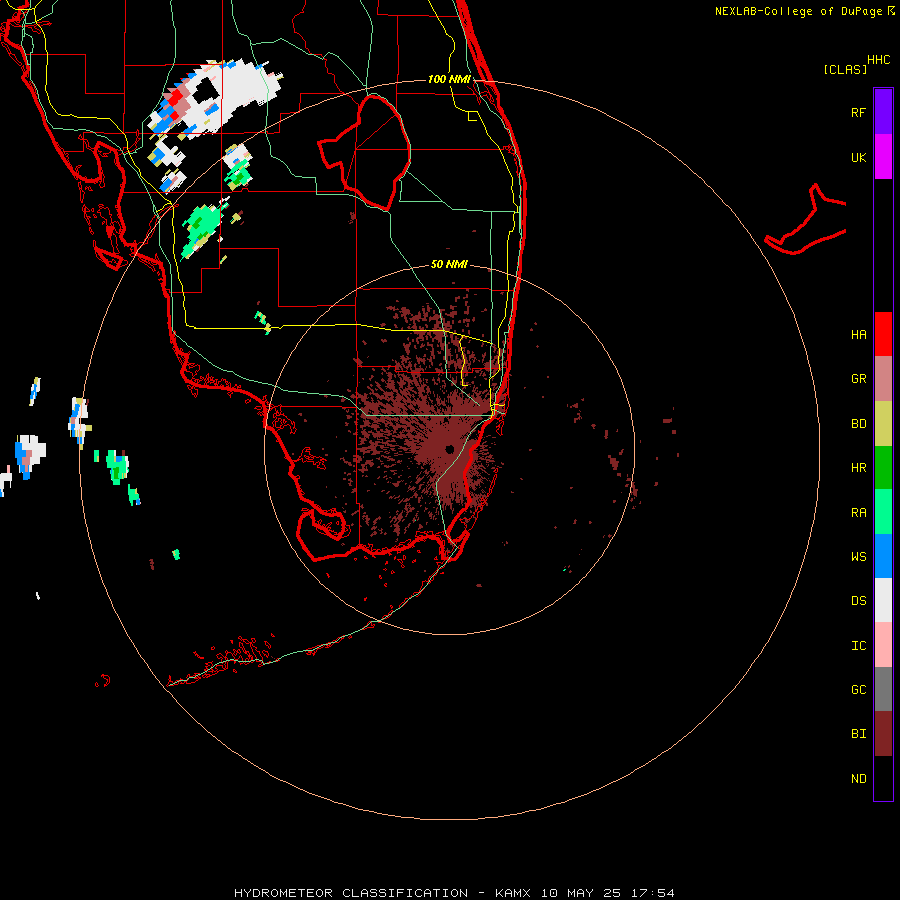Click the 'ND' legend label
Image resolution: width=900 pixels, height=900 pixels.
coord(858,779)
